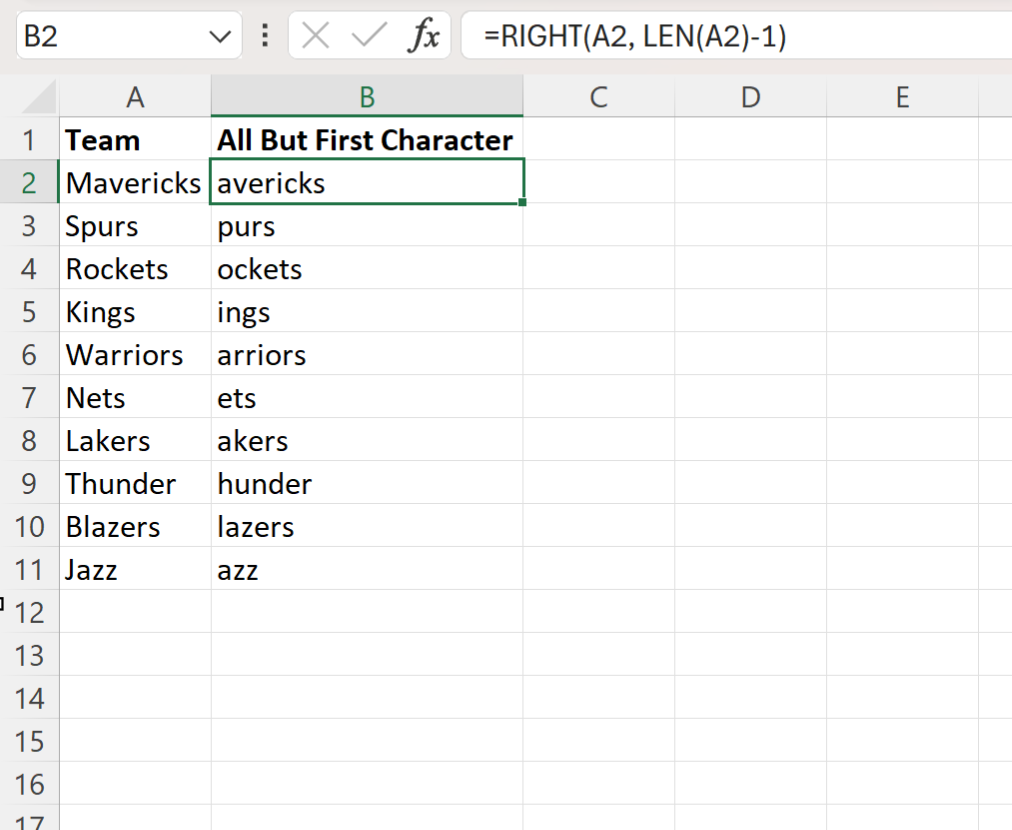Select row 6 header
This screenshot has width=1012, height=830.
tap(29, 354)
